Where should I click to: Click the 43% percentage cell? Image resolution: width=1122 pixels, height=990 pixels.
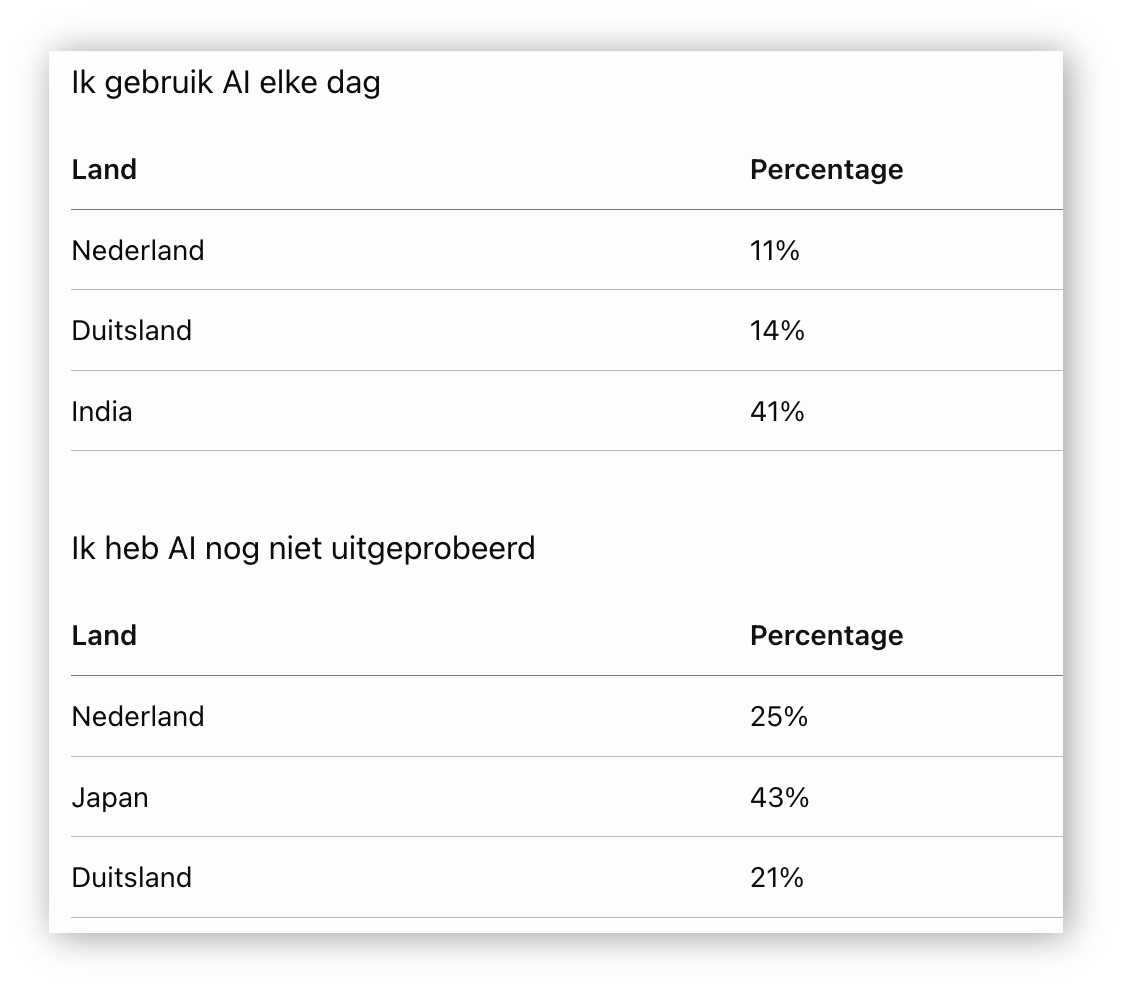coord(779,797)
